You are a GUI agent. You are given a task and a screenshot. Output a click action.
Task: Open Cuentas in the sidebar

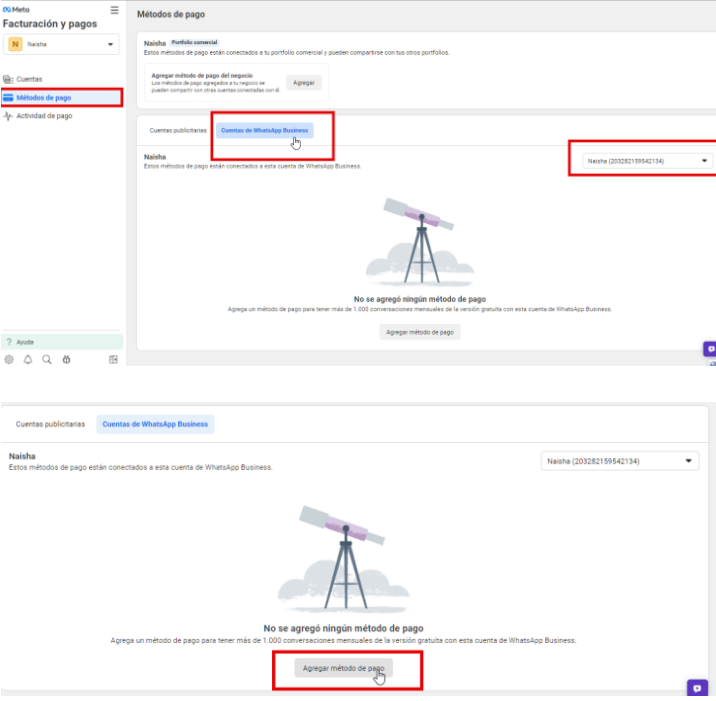pos(29,79)
